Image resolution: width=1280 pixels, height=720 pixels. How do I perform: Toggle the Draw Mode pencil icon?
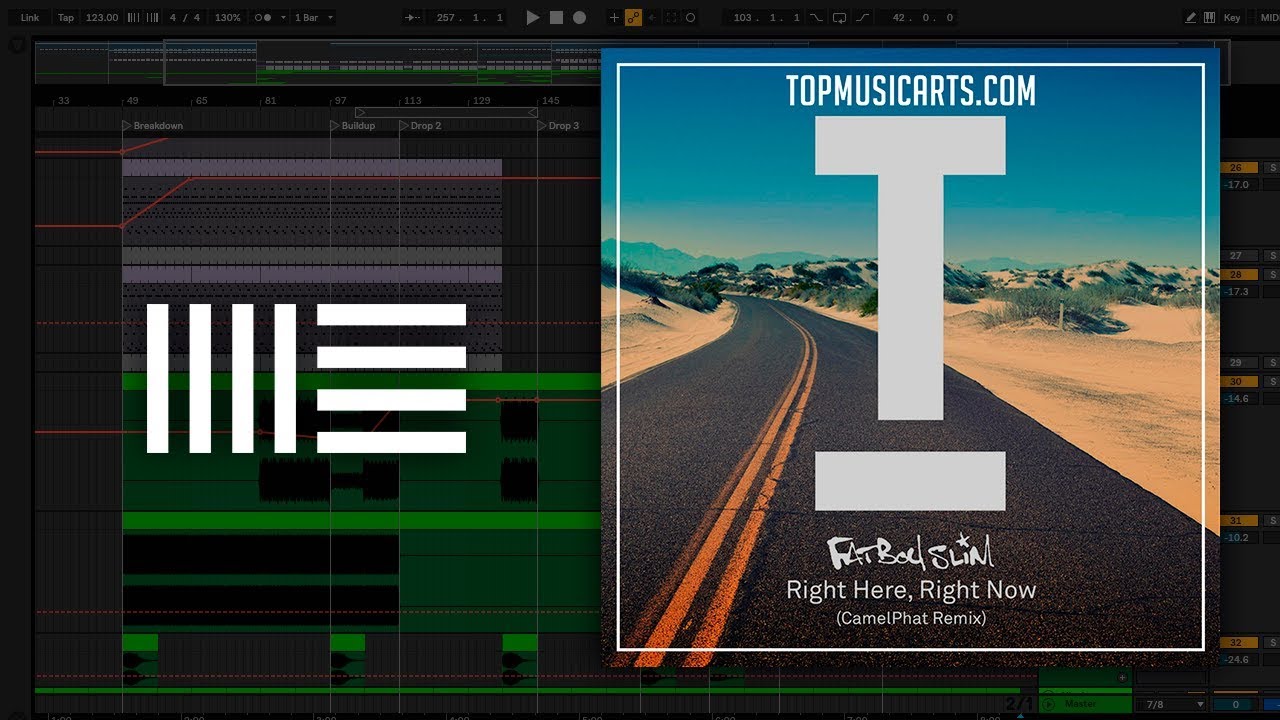tap(1190, 18)
